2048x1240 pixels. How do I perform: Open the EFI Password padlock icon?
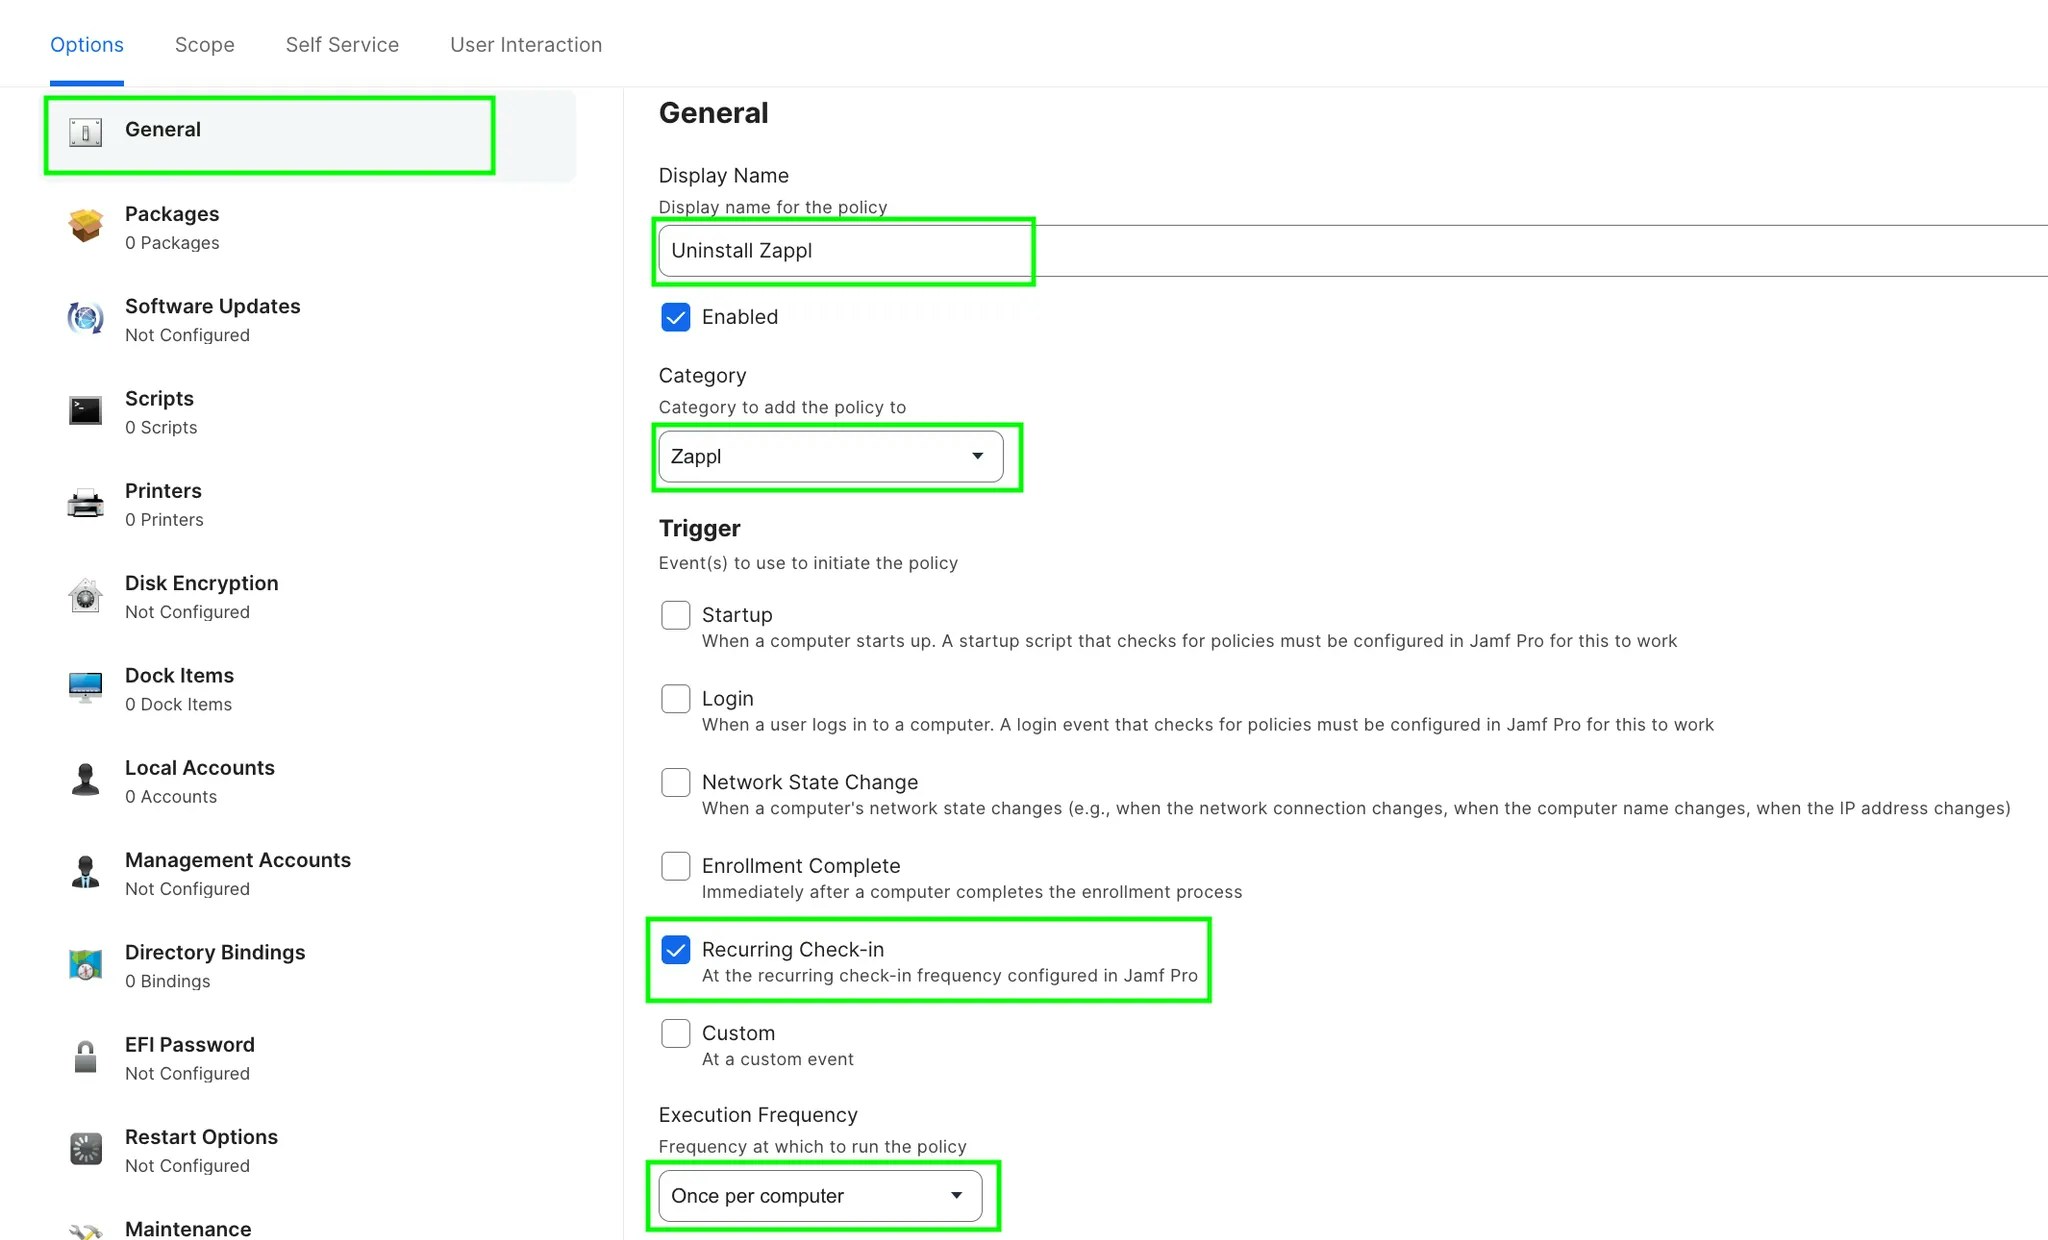pos(85,1057)
